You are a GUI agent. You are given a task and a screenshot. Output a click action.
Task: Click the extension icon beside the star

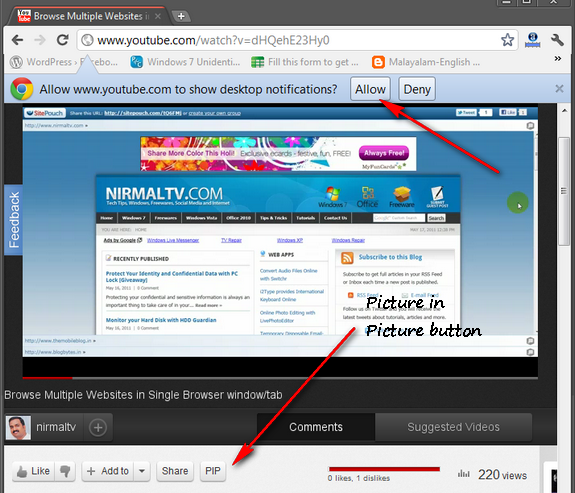pyautogui.click(x=532, y=40)
